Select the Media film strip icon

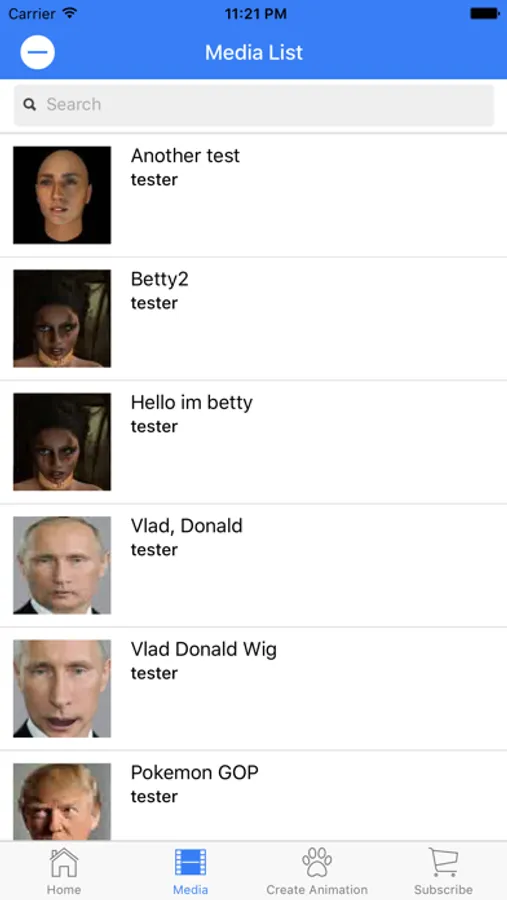click(x=191, y=862)
